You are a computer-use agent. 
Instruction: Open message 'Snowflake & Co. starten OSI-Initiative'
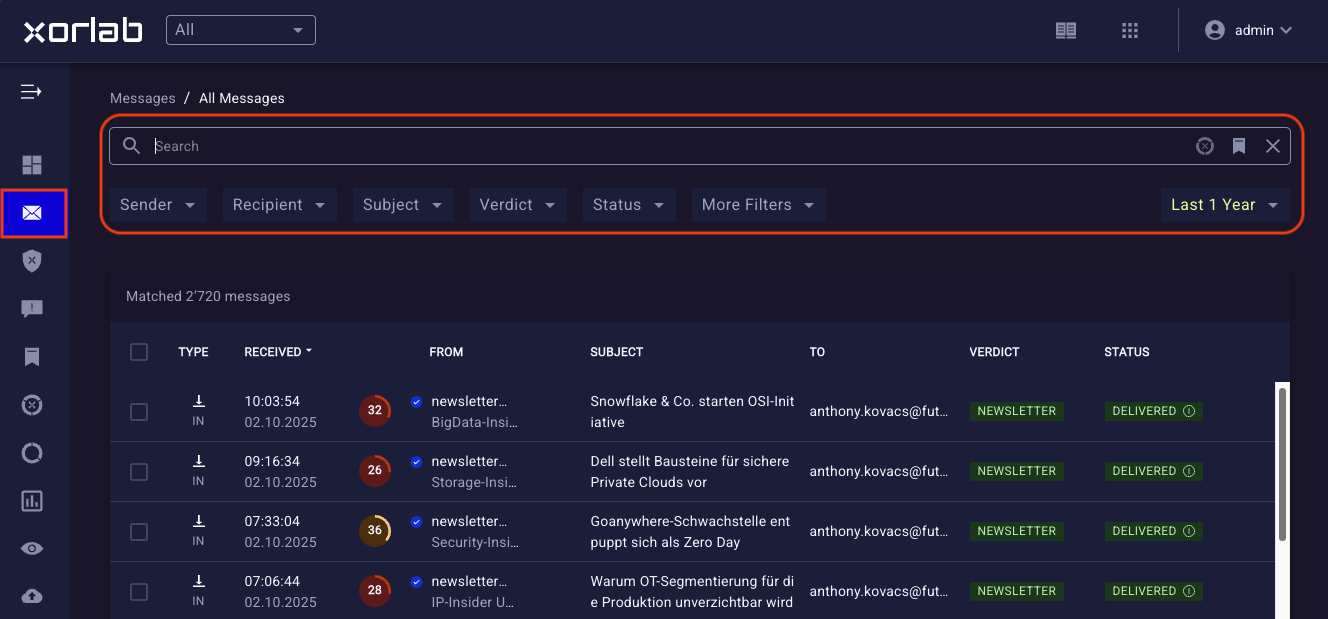692,412
